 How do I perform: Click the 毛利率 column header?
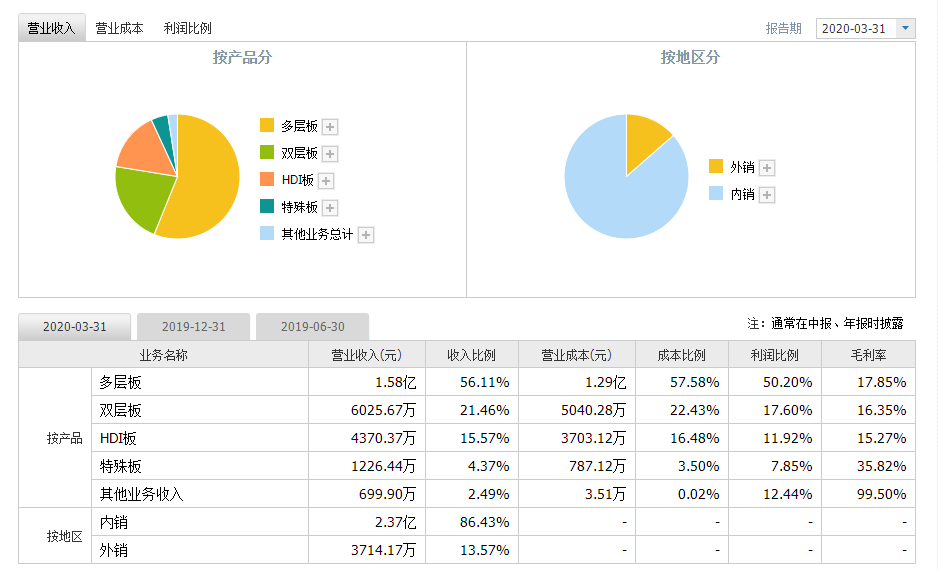[x=868, y=355]
